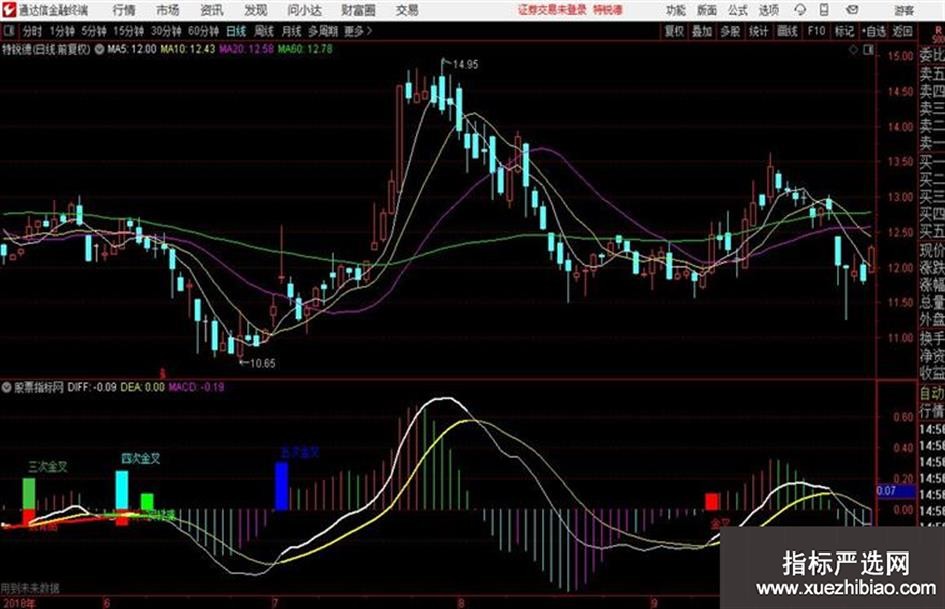Click the 画线 toolbar button

[x=787, y=31]
